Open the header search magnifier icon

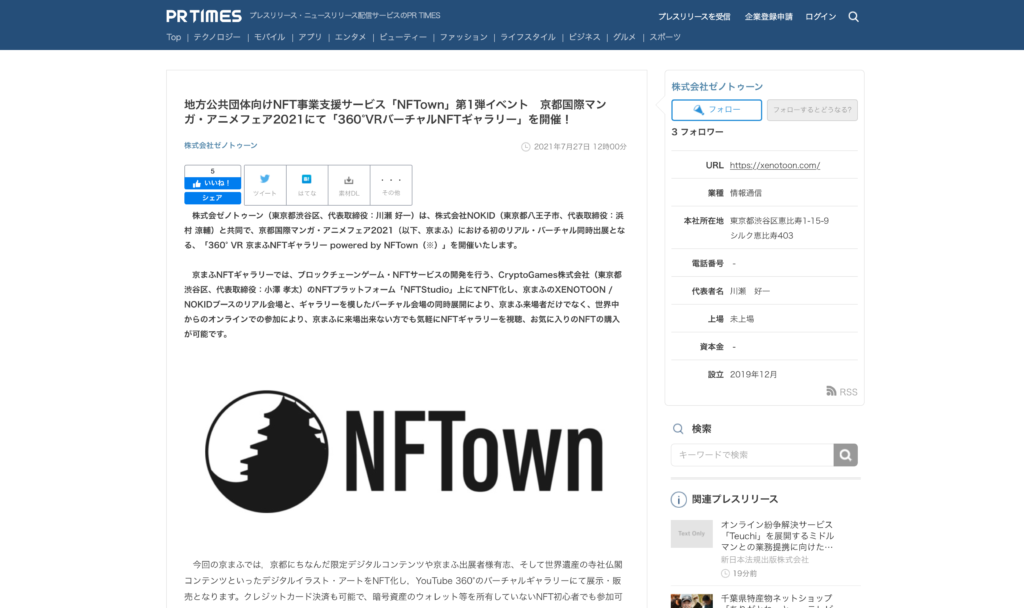854,17
